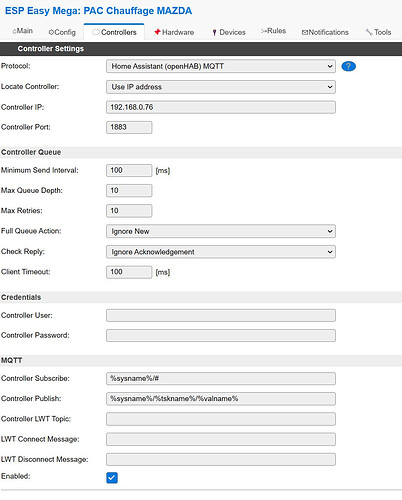Click the Max Retries field

[129, 211]
